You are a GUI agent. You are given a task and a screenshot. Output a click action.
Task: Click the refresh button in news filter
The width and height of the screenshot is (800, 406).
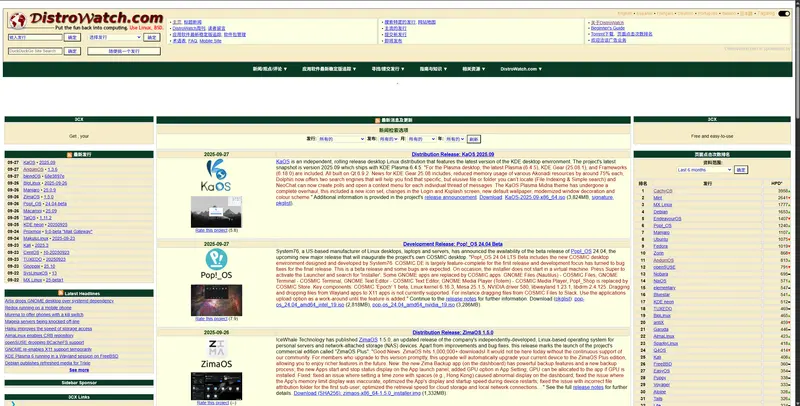pos(473,139)
